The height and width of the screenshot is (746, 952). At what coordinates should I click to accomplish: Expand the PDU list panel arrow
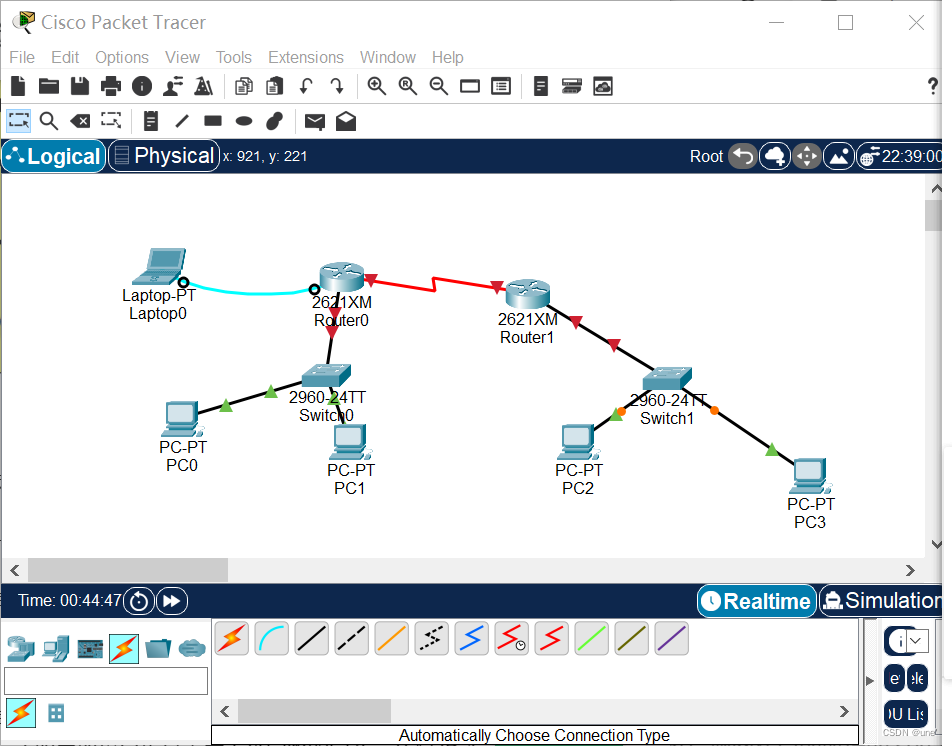point(870,680)
